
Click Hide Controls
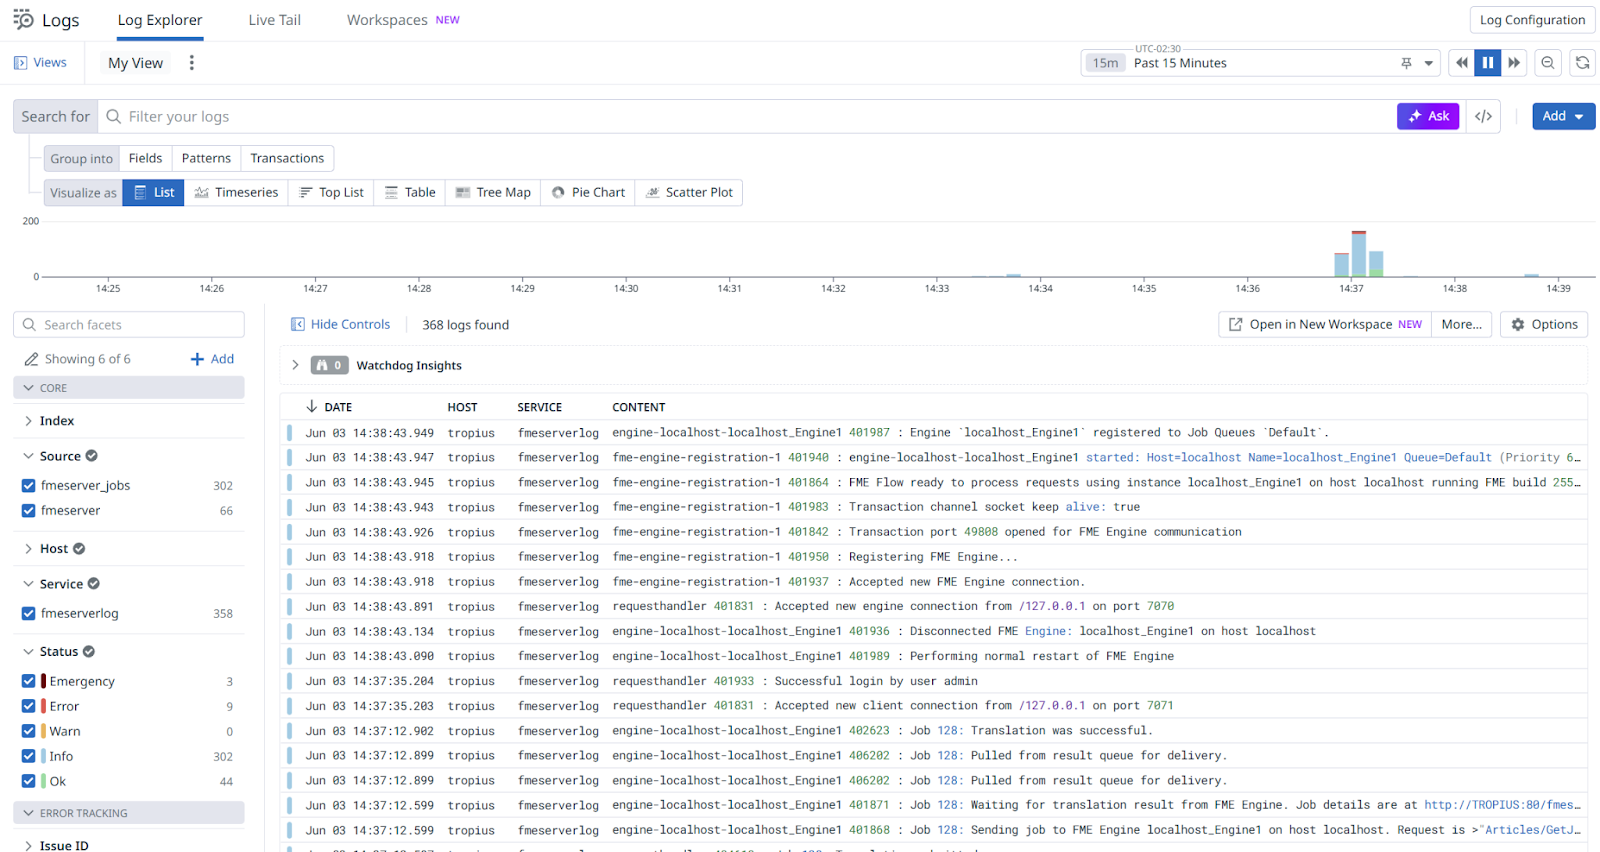pyautogui.click(x=340, y=325)
